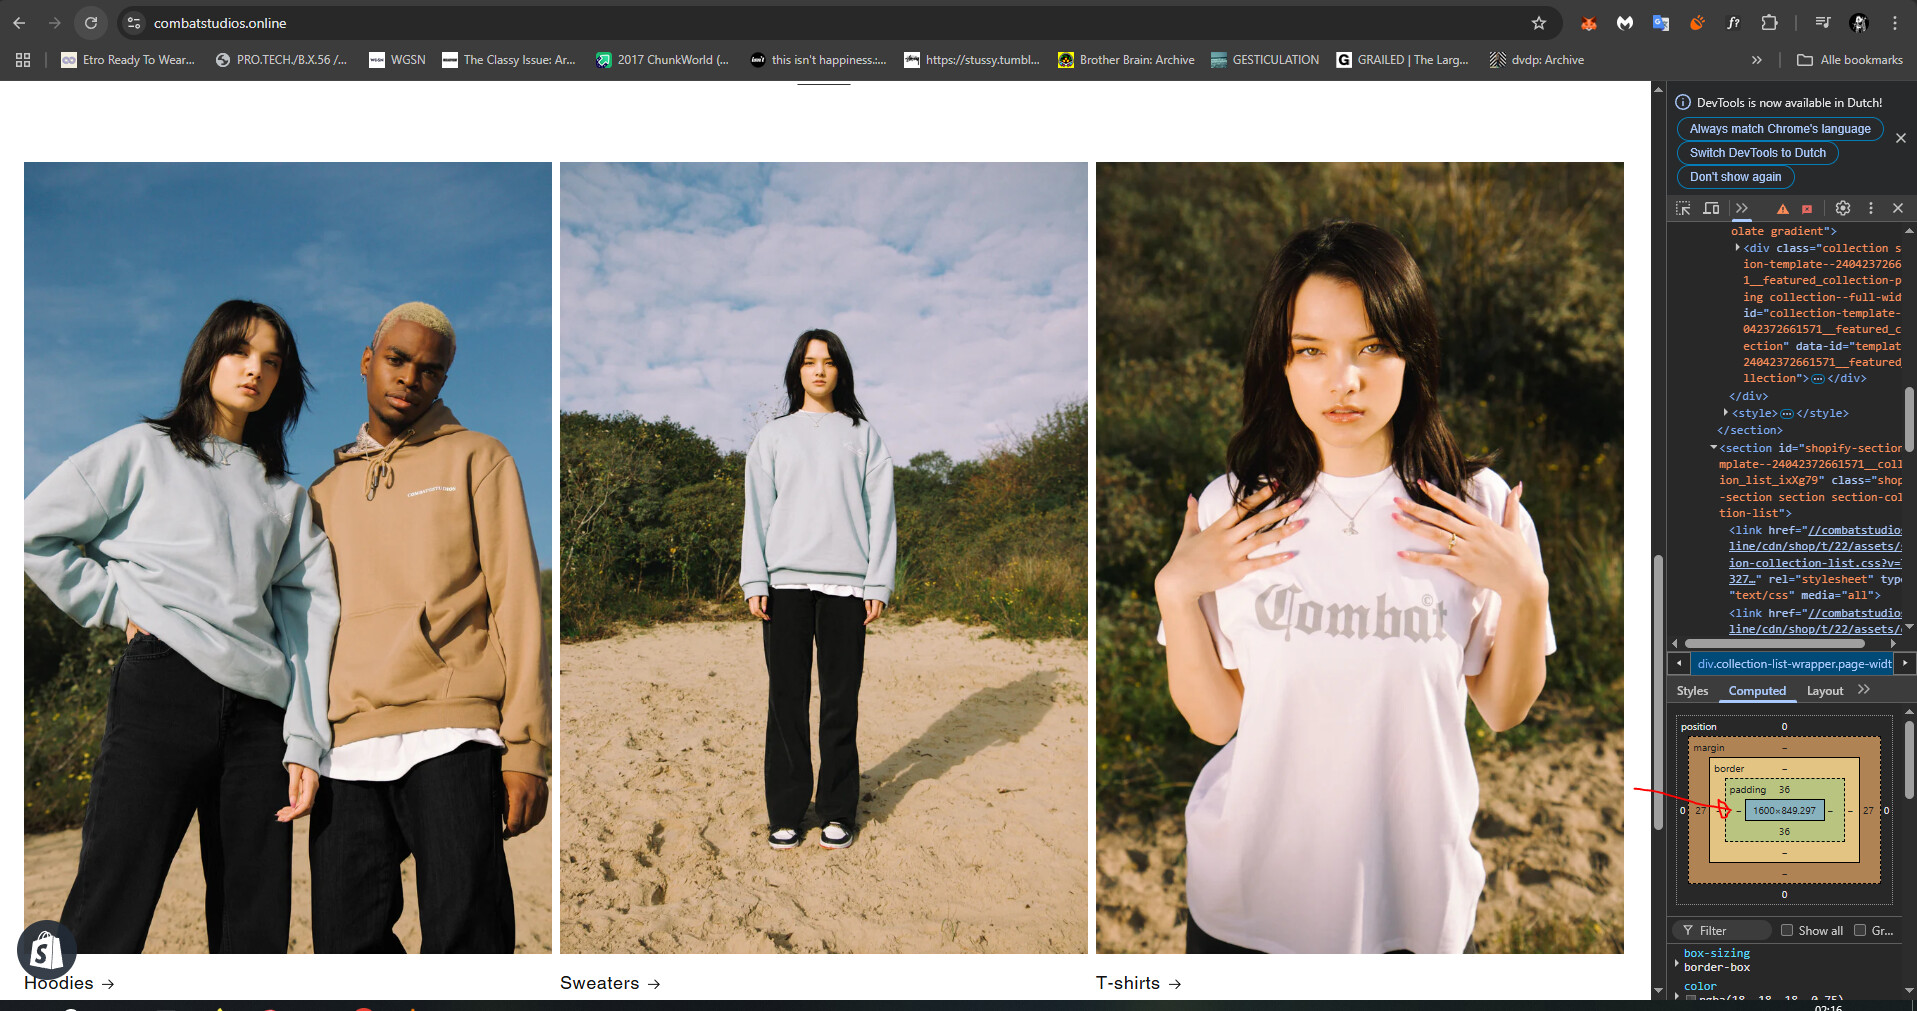Bookmark this page with the star icon

pos(1539,23)
